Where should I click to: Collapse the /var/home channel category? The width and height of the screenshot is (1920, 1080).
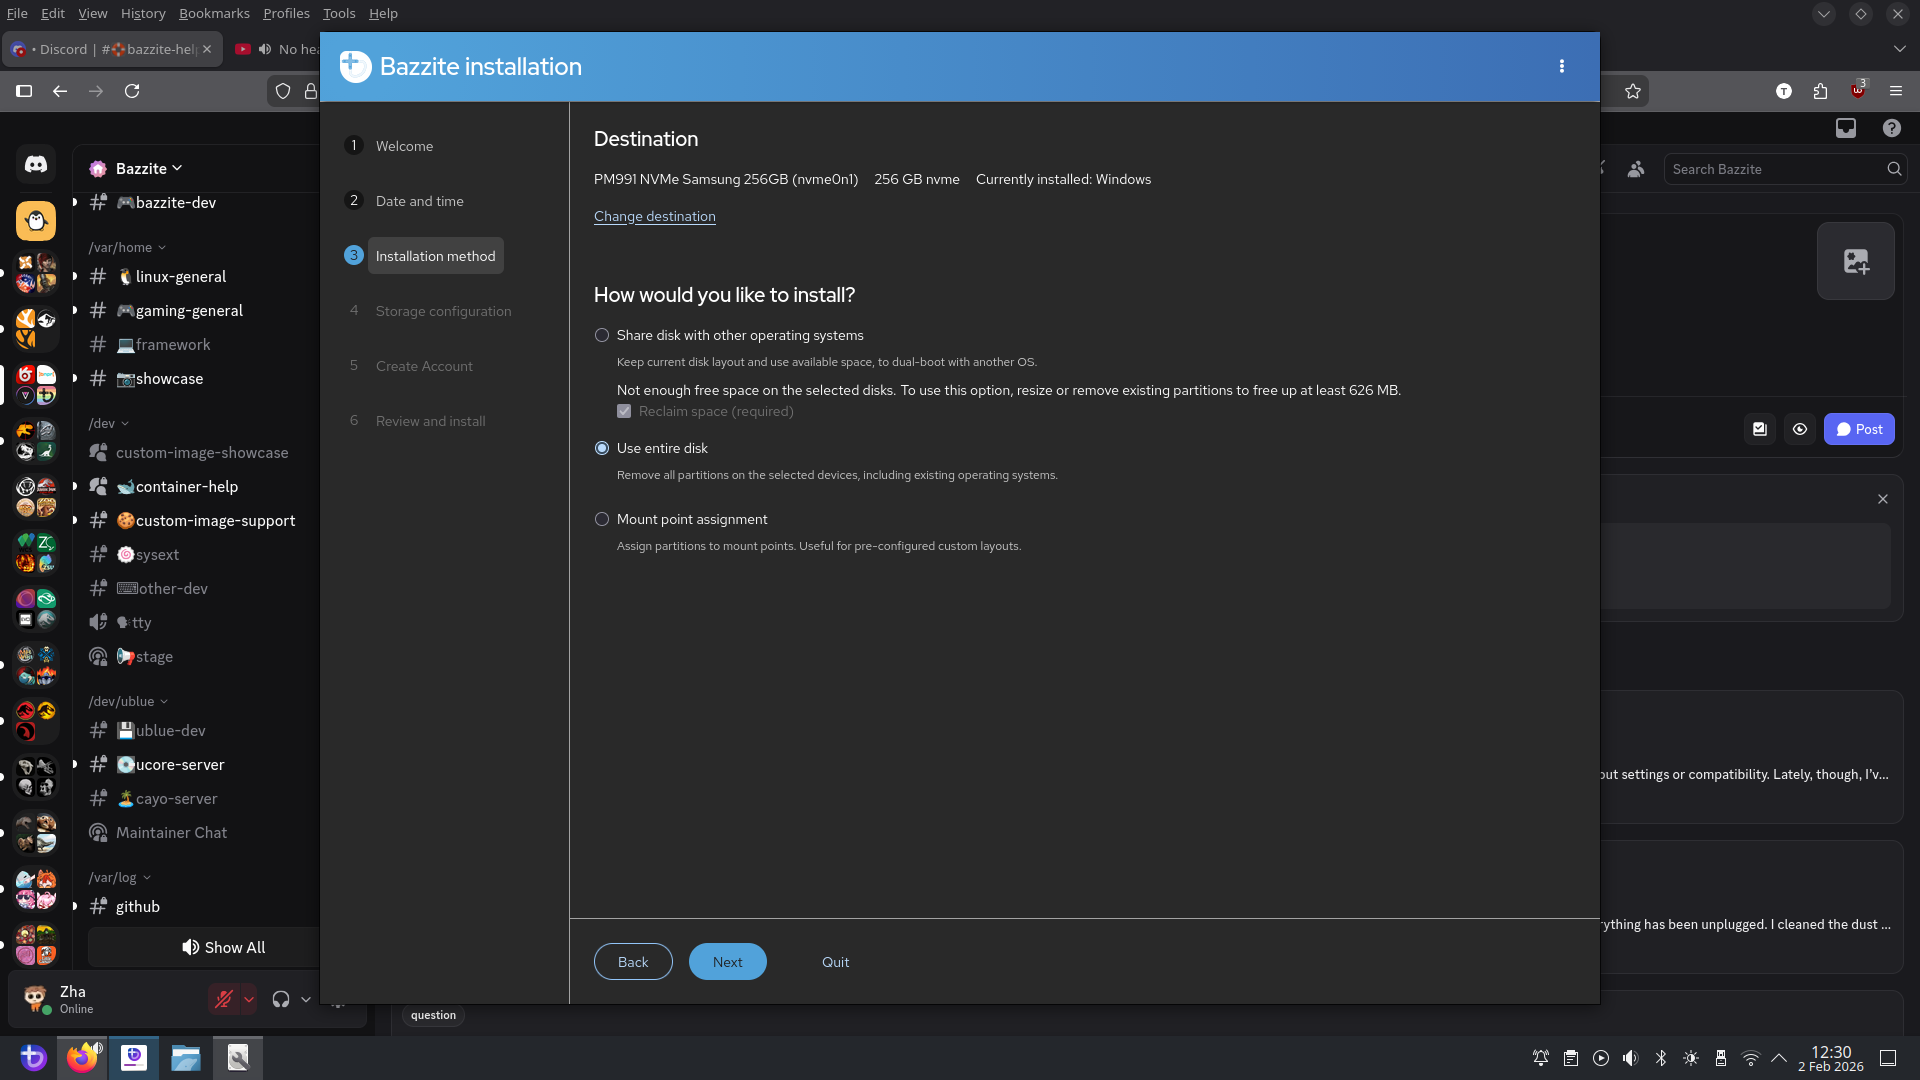pyautogui.click(x=126, y=247)
